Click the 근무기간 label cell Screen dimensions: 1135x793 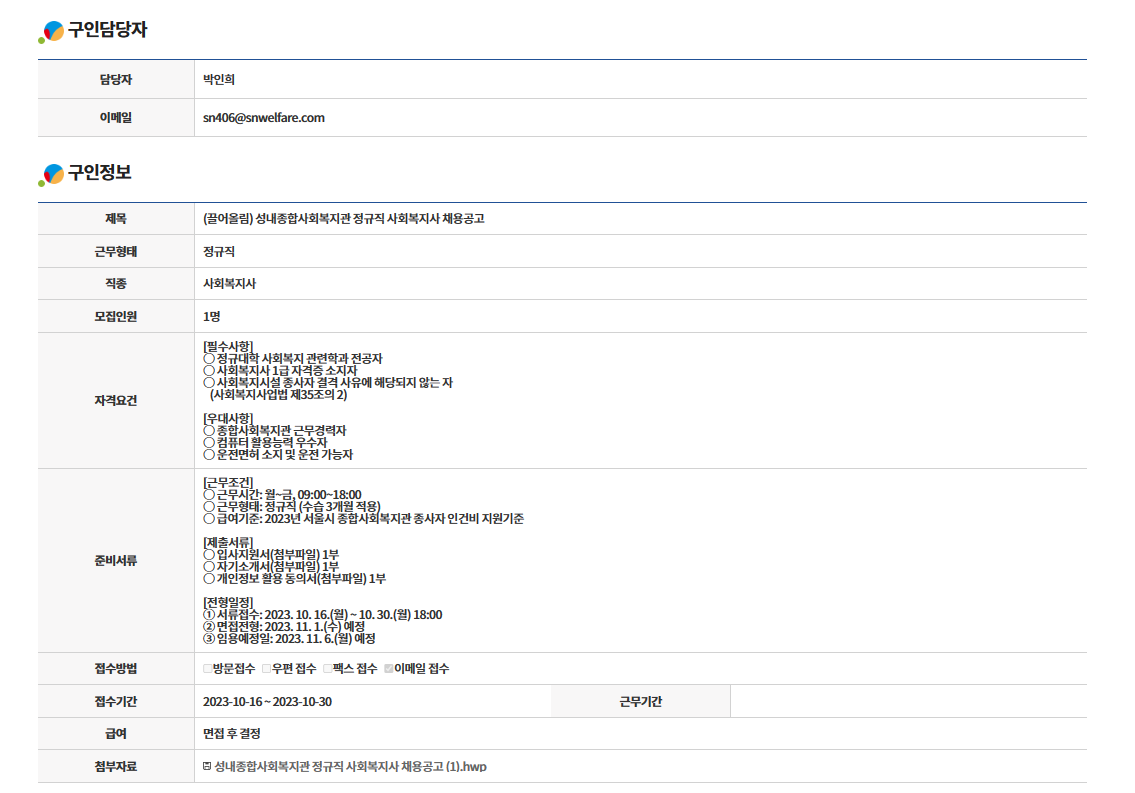tap(640, 702)
